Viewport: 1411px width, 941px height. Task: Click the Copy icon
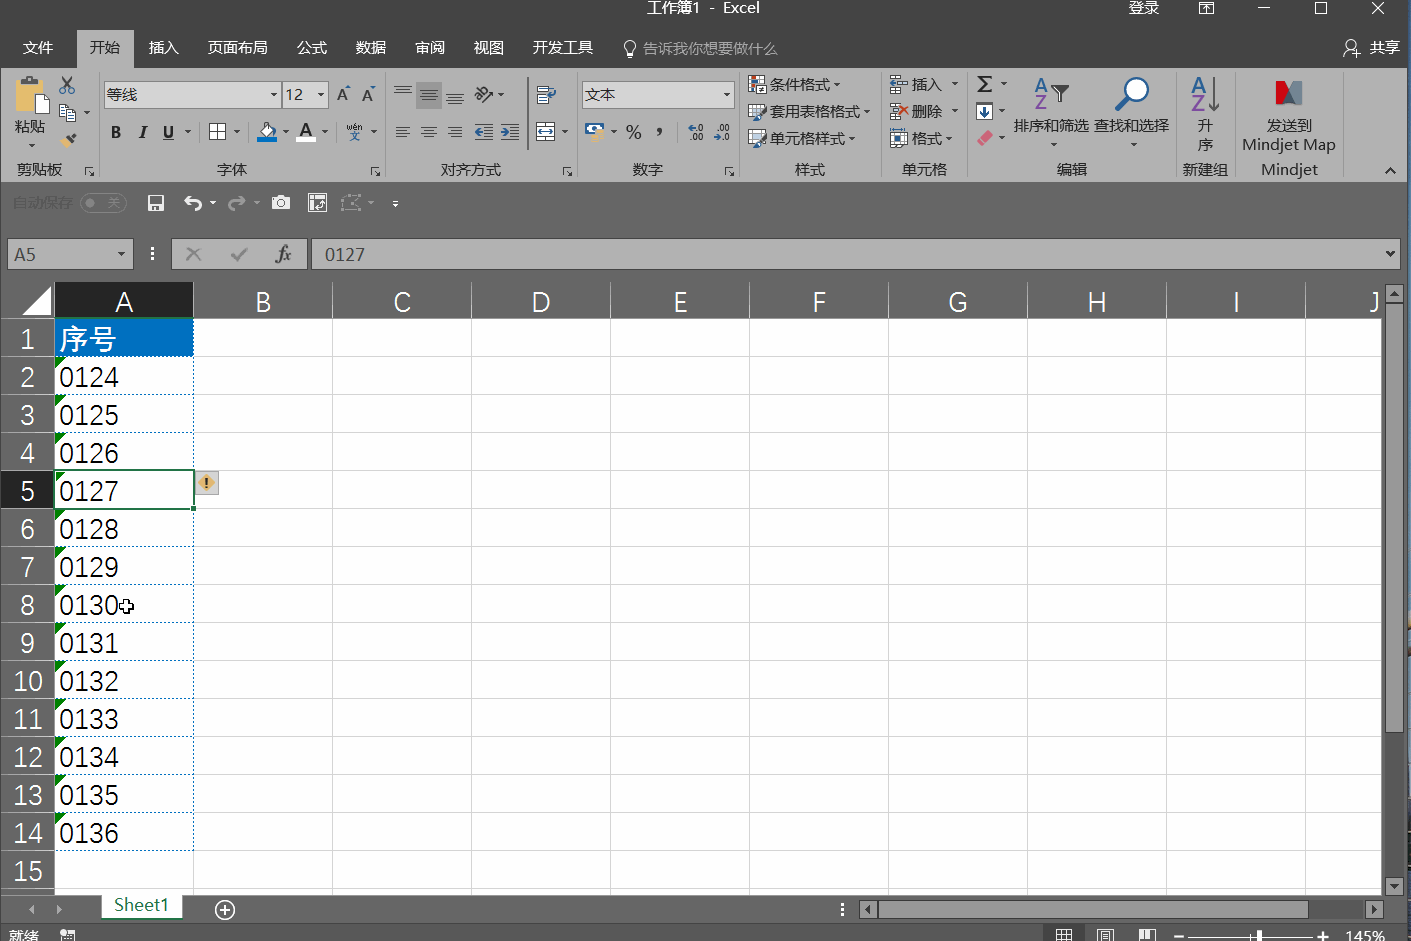point(68,113)
